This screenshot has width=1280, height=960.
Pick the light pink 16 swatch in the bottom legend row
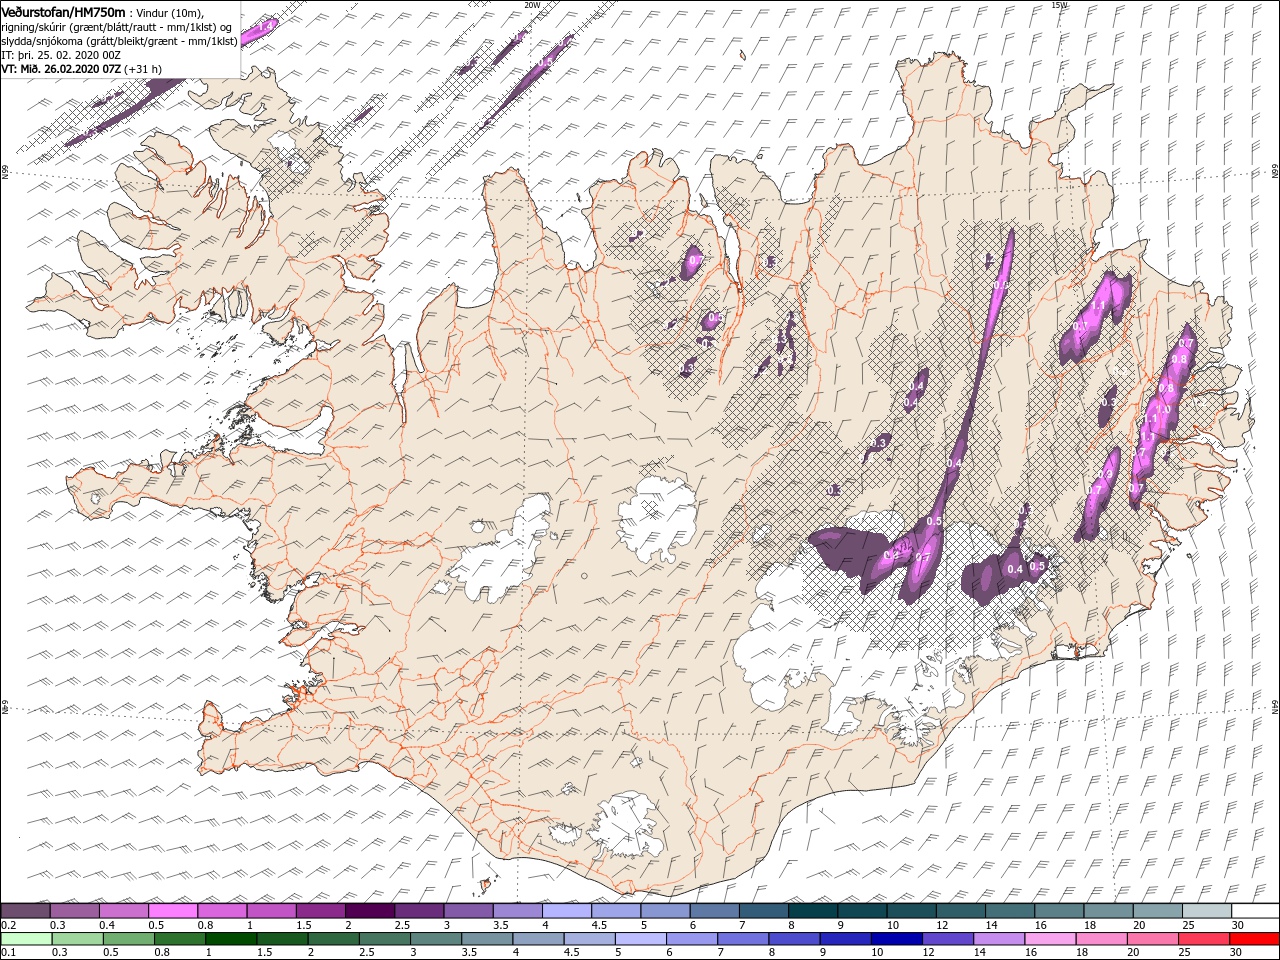(x=1048, y=939)
